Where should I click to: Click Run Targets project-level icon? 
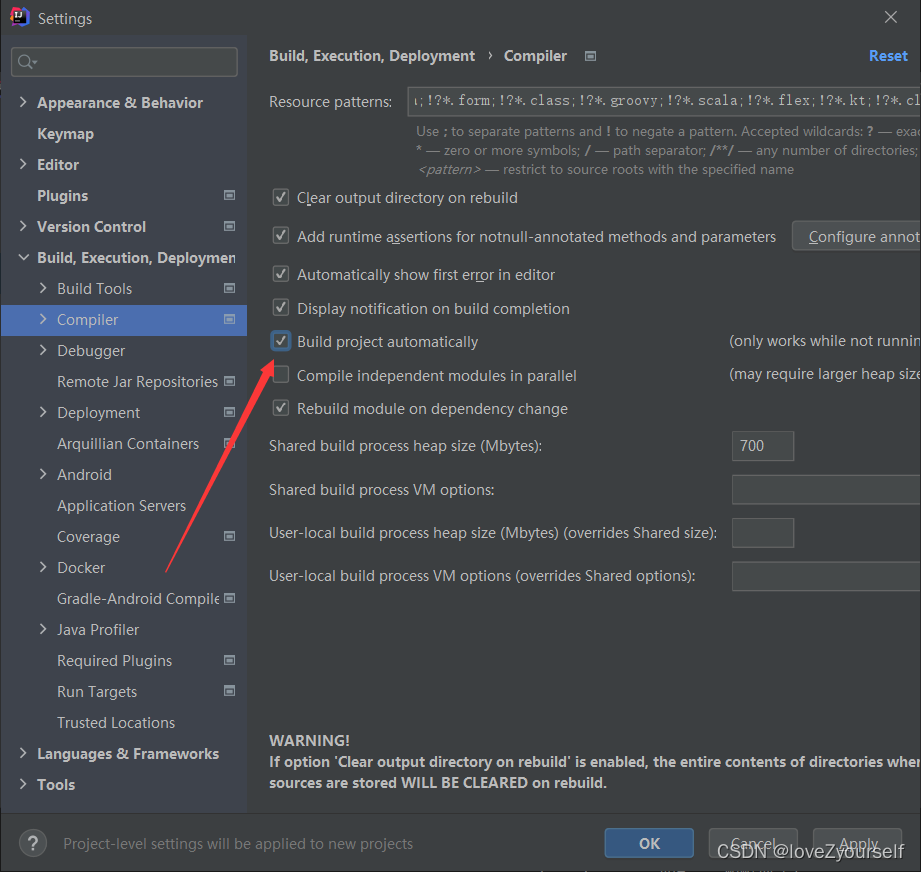click(230, 691)
